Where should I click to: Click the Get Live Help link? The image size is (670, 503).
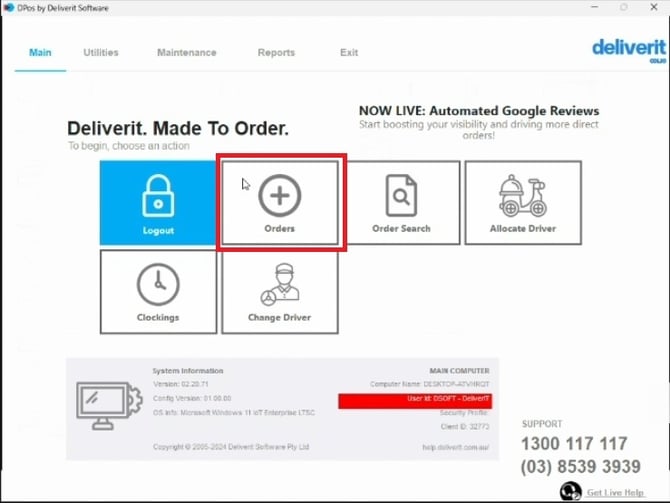(x=615, y=493)
